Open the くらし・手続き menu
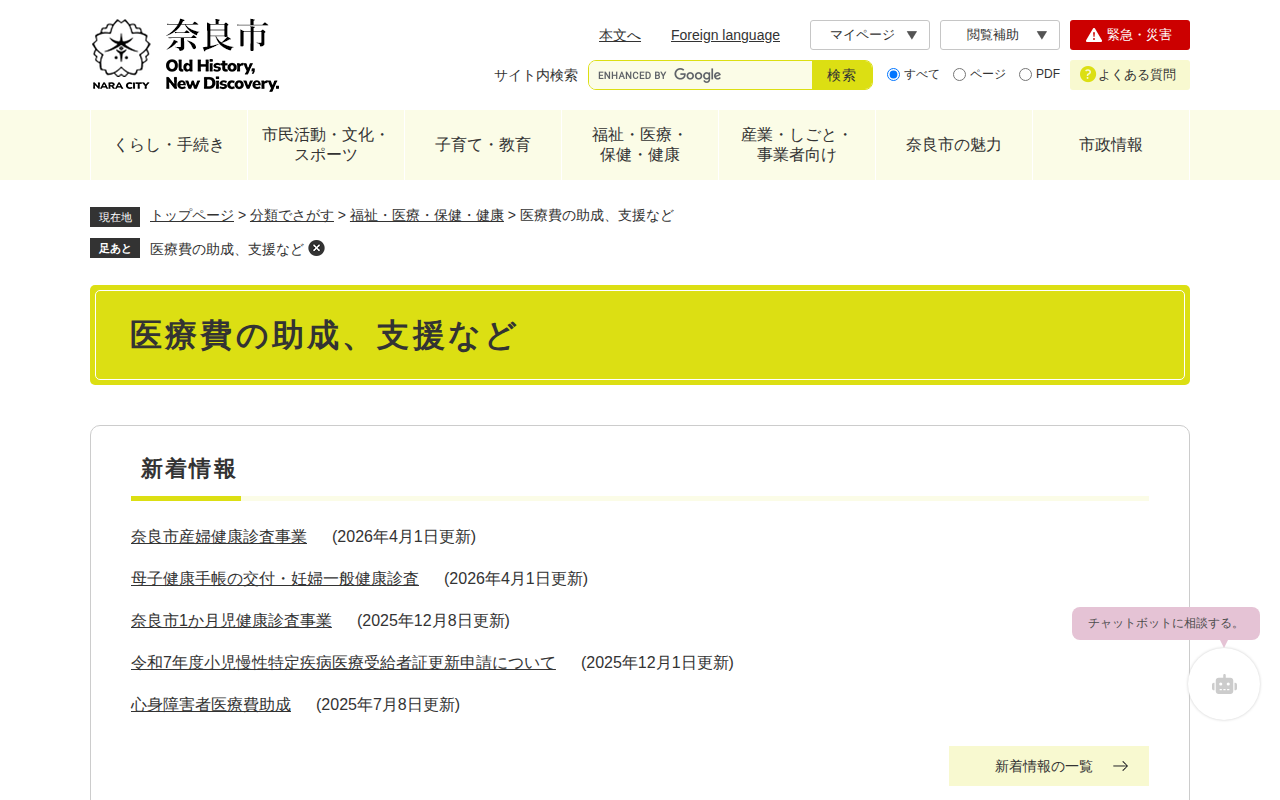Viewport: 1280px width, 800px height. [x=169, y=145]
